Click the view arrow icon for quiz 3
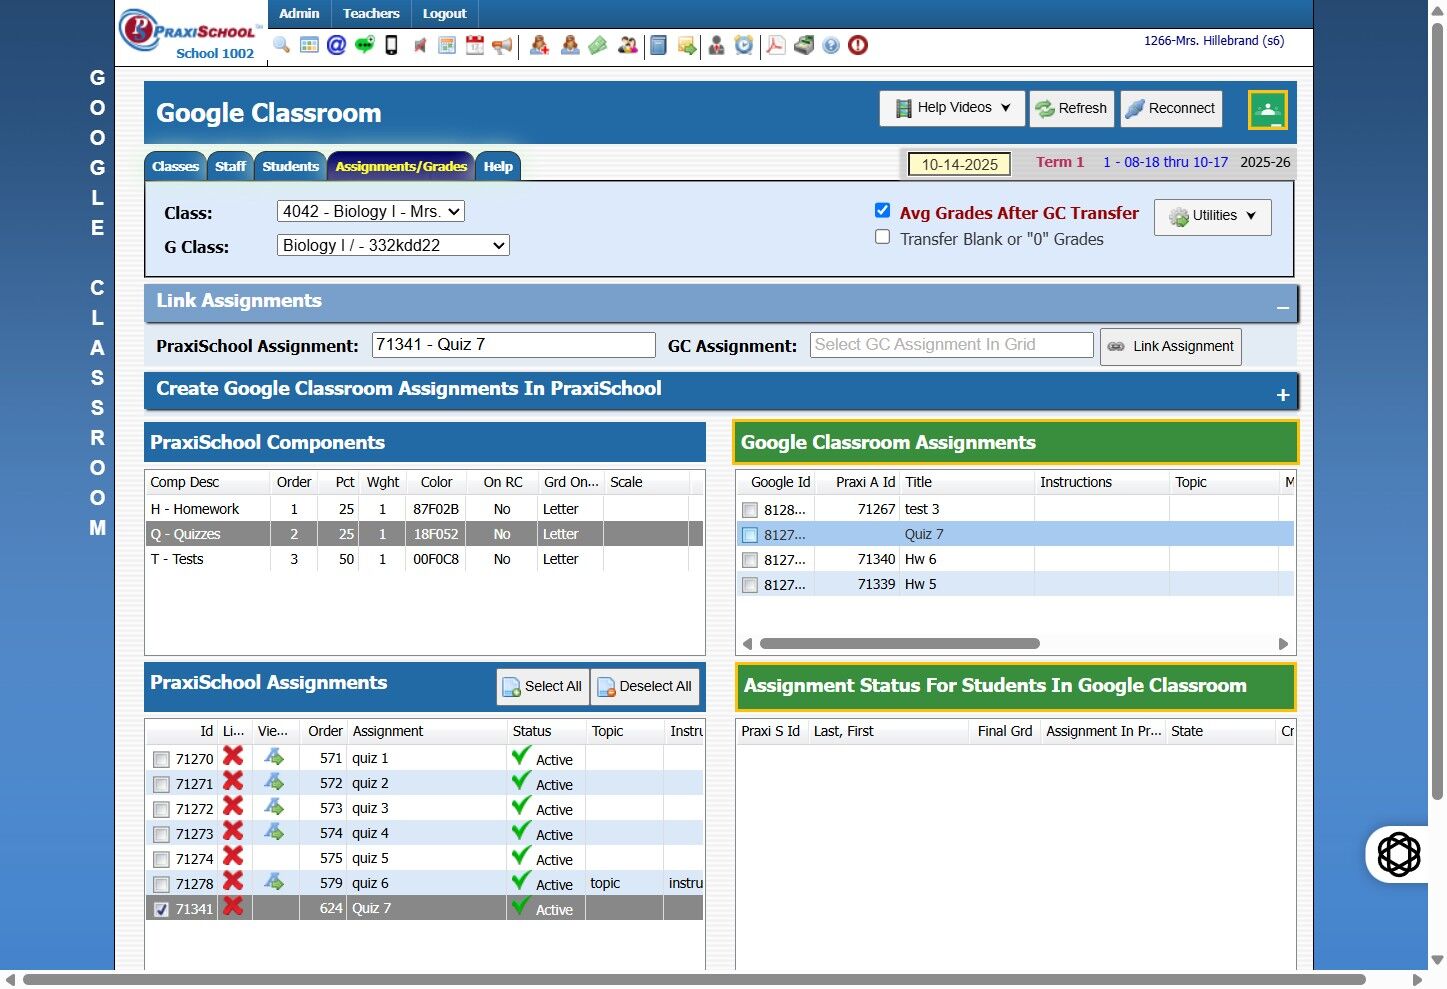Image resolution: width=1447 pixels, height=989 pixels. point(274,807)
